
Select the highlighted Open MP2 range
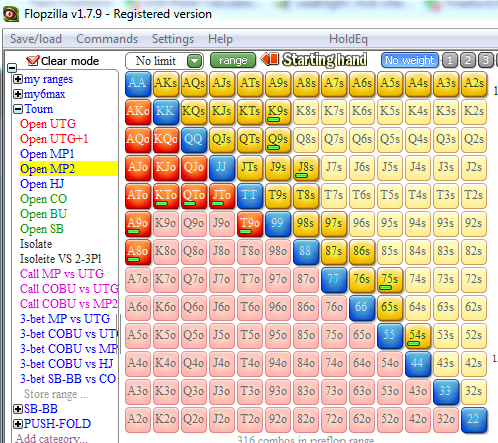point(69,169)
